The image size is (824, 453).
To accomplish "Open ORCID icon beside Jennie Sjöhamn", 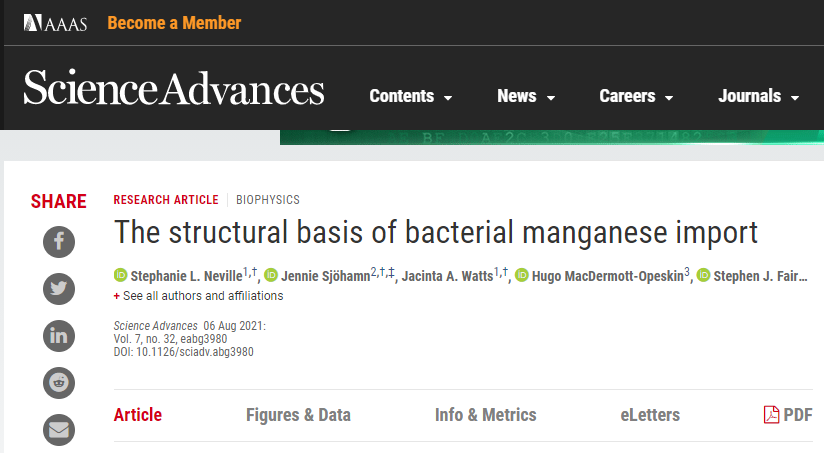I will point(271,276).
